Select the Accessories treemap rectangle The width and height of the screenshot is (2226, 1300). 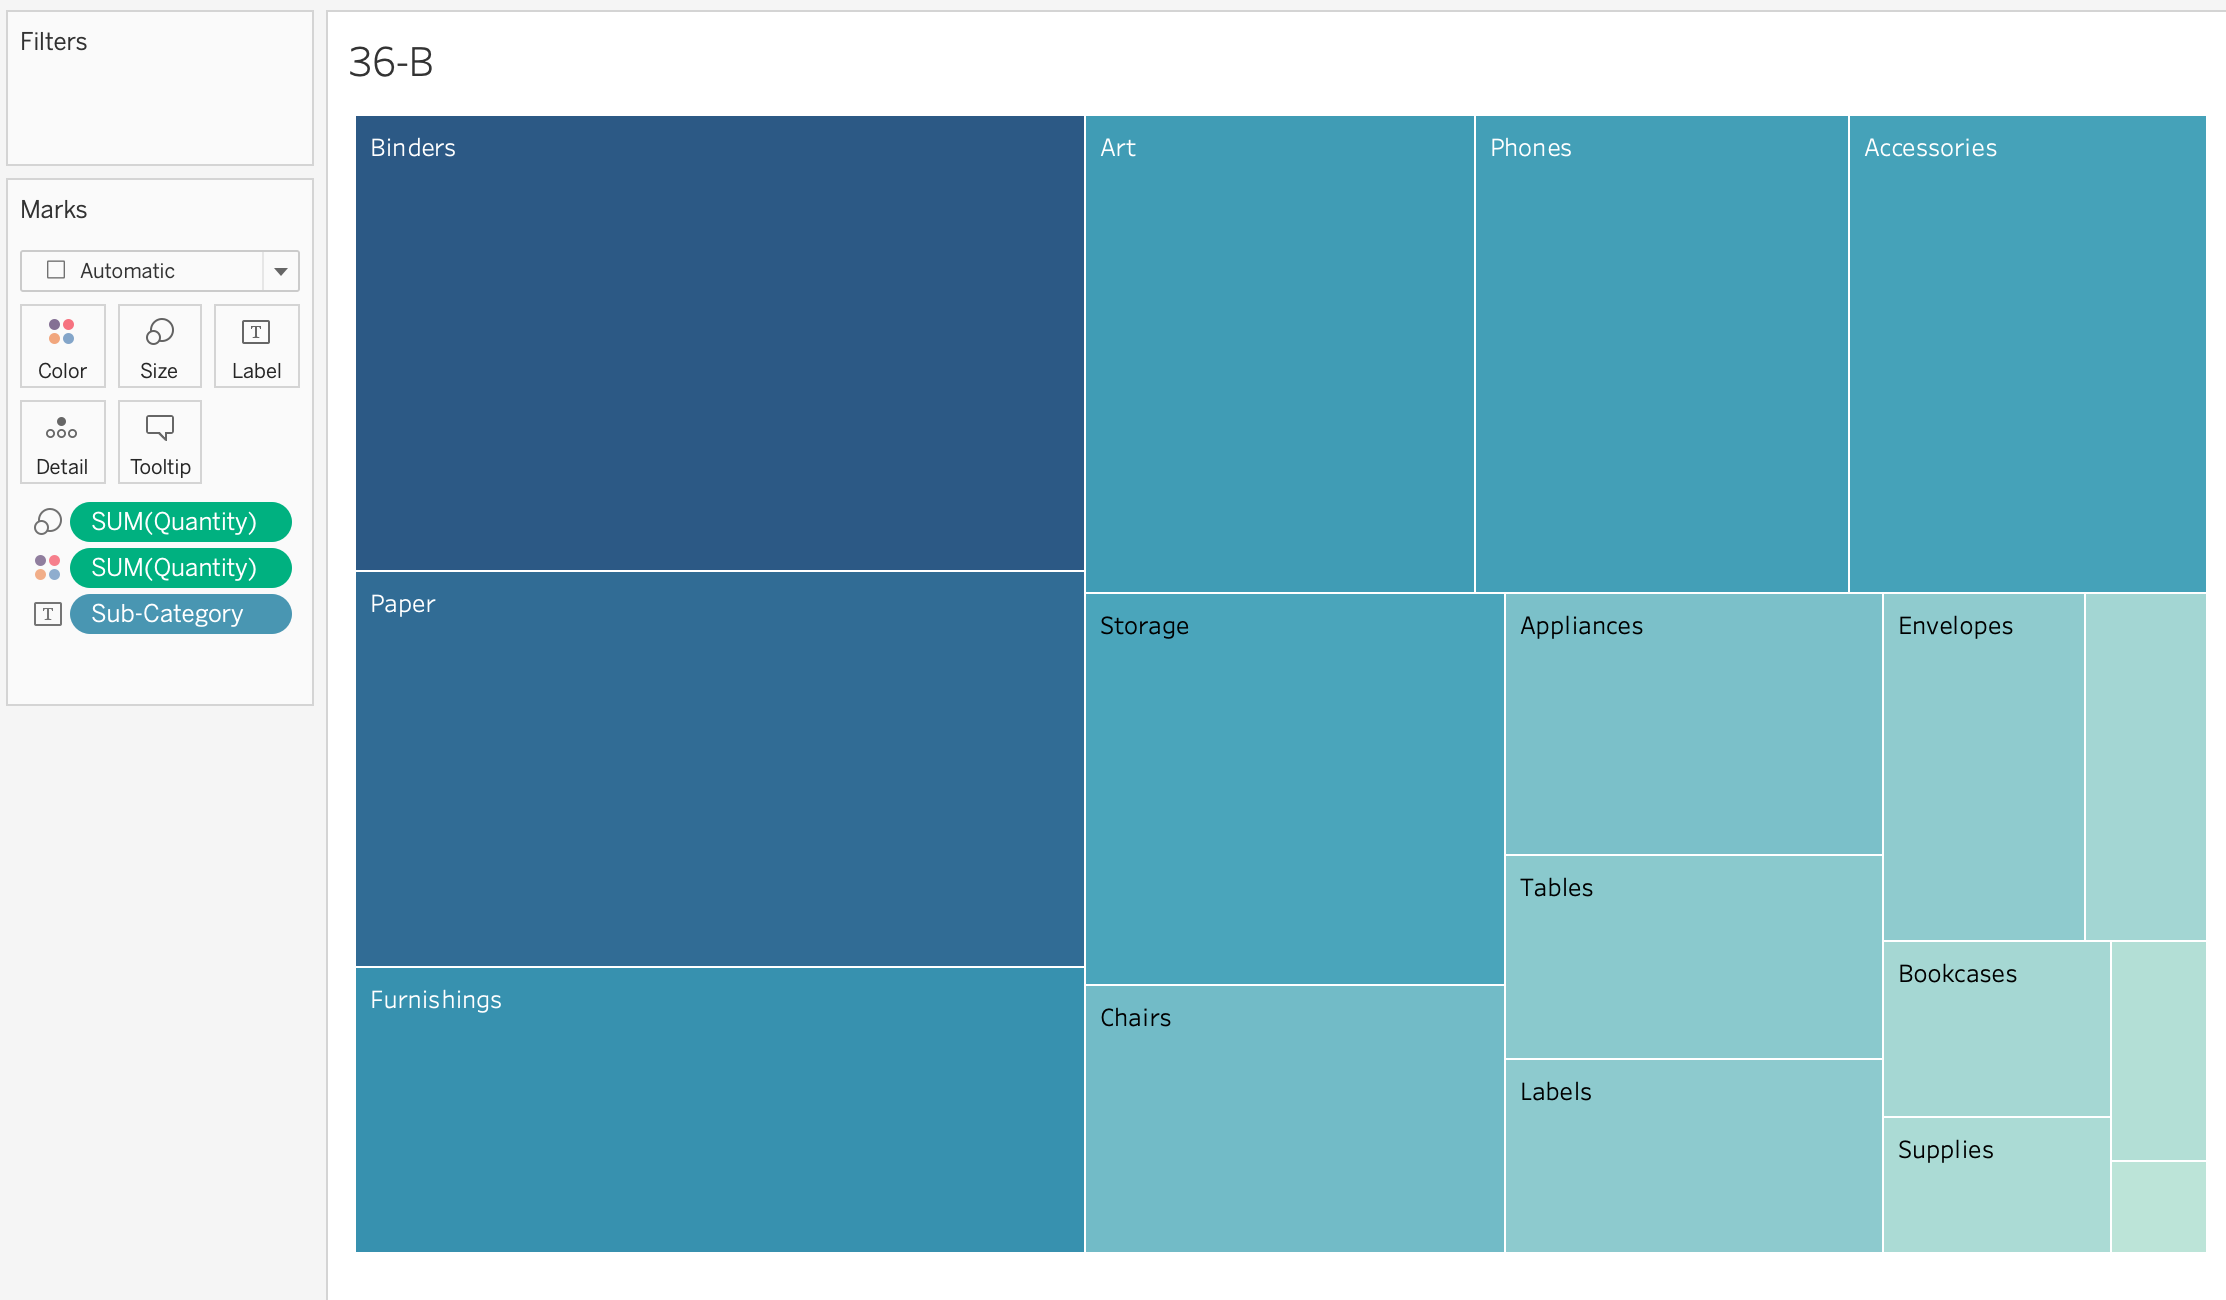(2027, 354)
